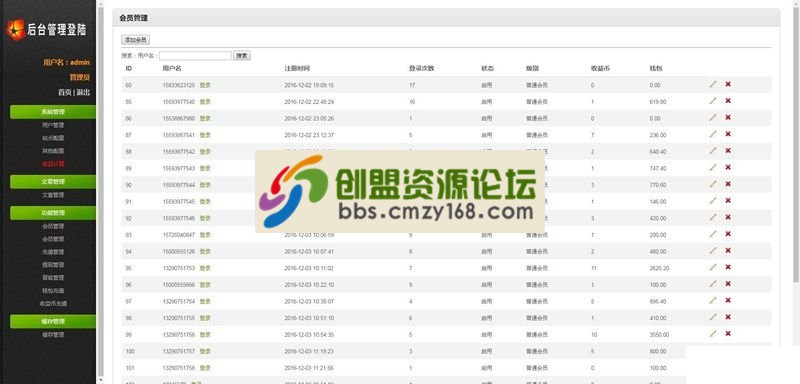
Task: Edit member ID 90 using pencil icon
Action: [x=713, y=184]
